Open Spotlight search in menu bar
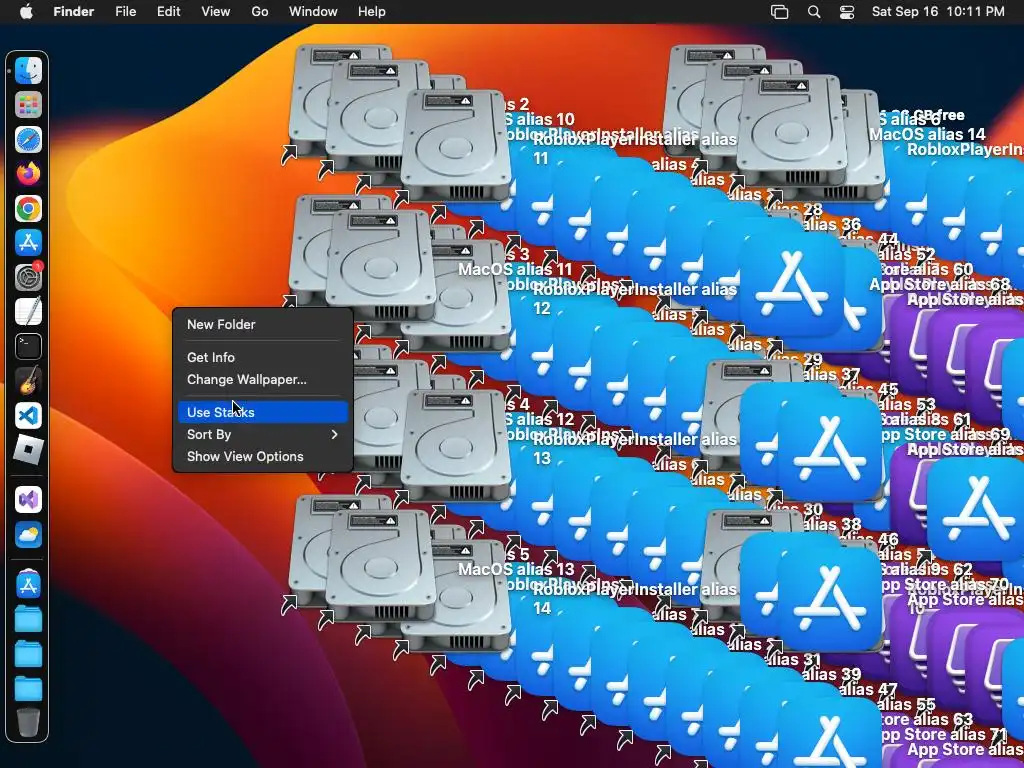This screenshot has height=768, width=1024. point(814,12)
